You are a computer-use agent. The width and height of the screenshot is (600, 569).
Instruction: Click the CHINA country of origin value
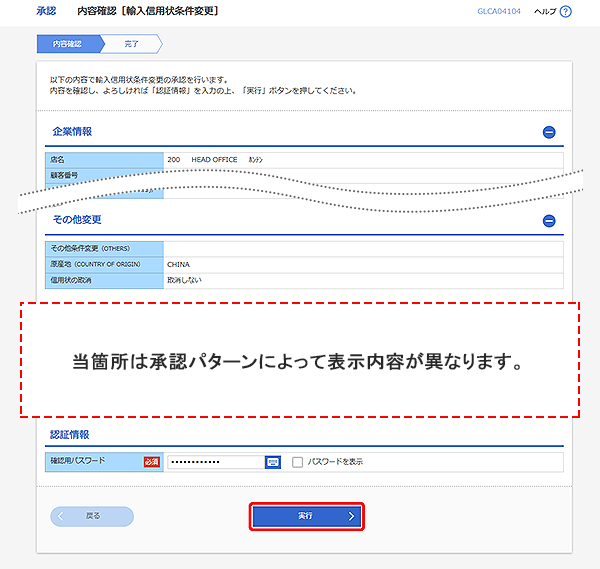[x=178, y=264]
